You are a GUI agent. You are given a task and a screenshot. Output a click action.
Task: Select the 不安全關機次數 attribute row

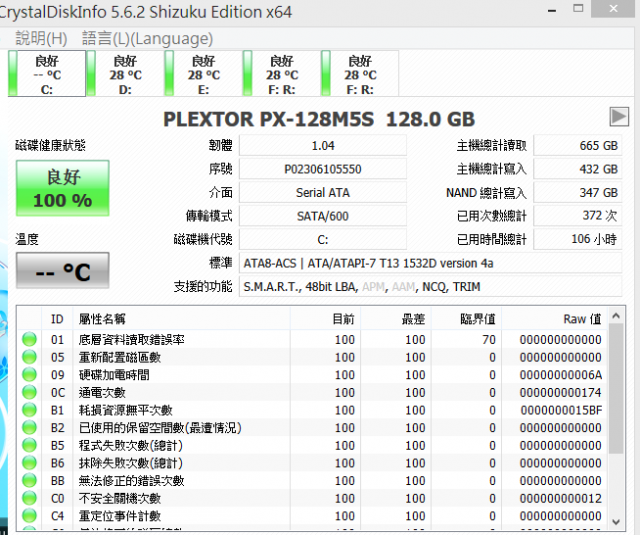(x=313, y=498)
